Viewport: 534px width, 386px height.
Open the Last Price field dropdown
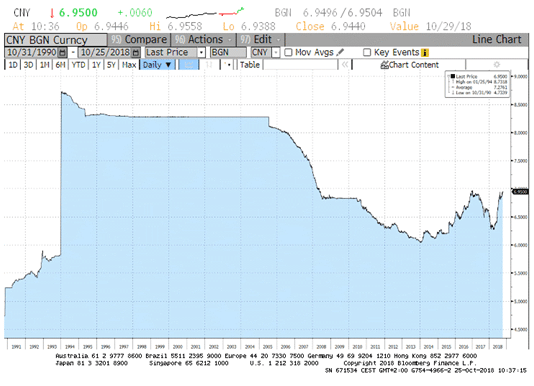[x=201, y=52]
